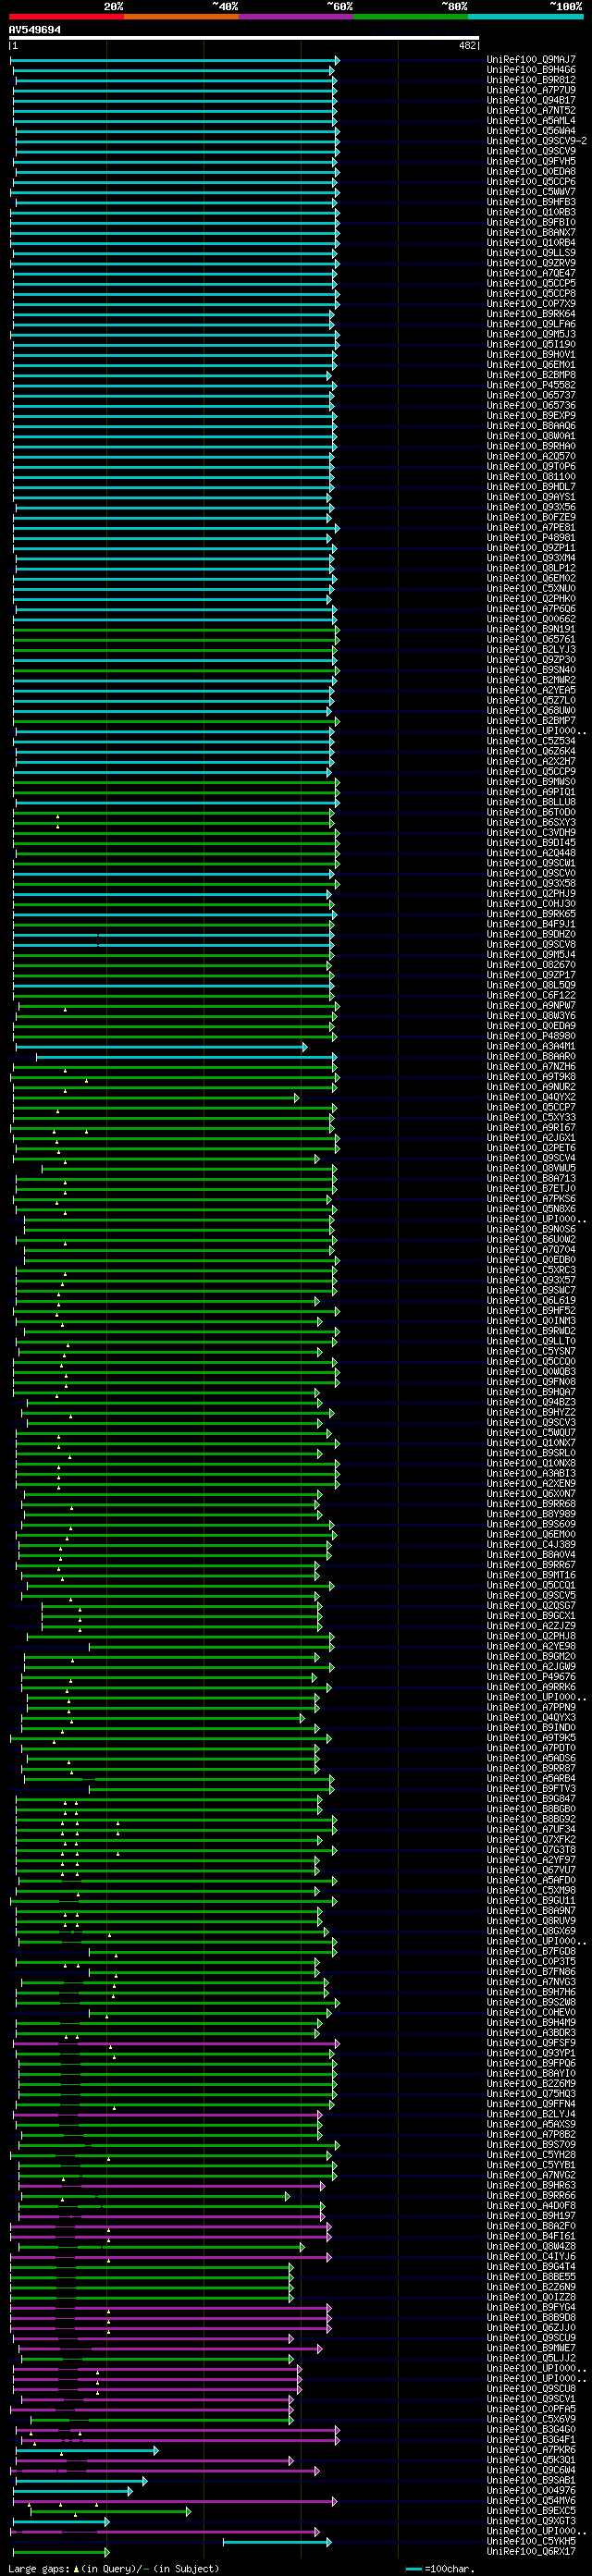Open hit UniRef100_P45582
The image size is (592, 2576).
point(531,386)
